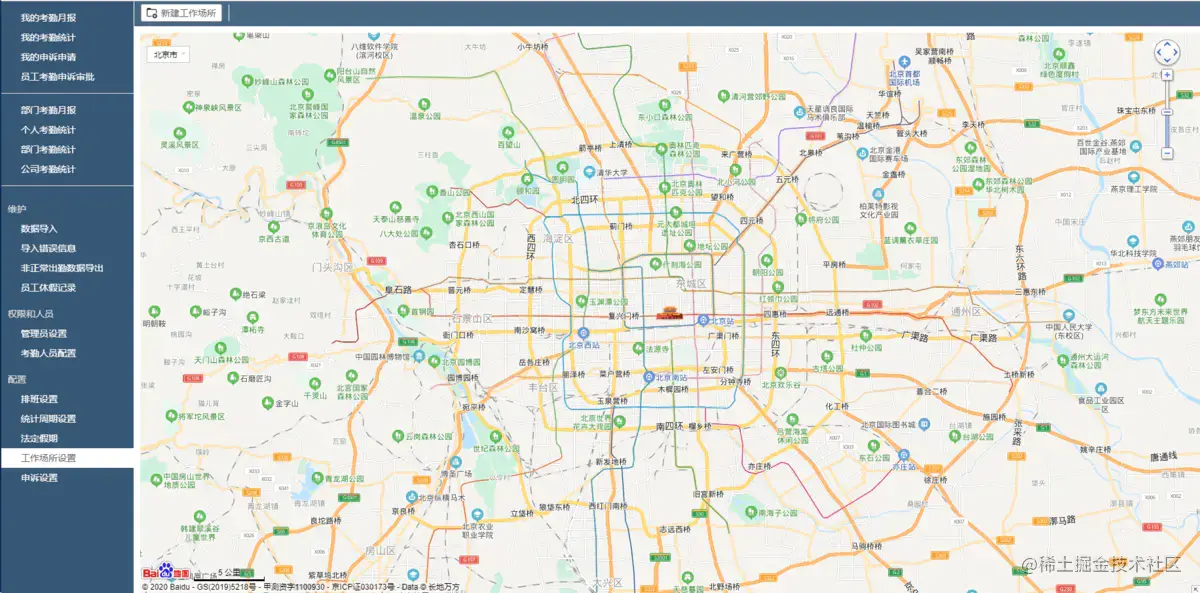Open 考勤人员配置 in sidebar

(x=48, y=353)
